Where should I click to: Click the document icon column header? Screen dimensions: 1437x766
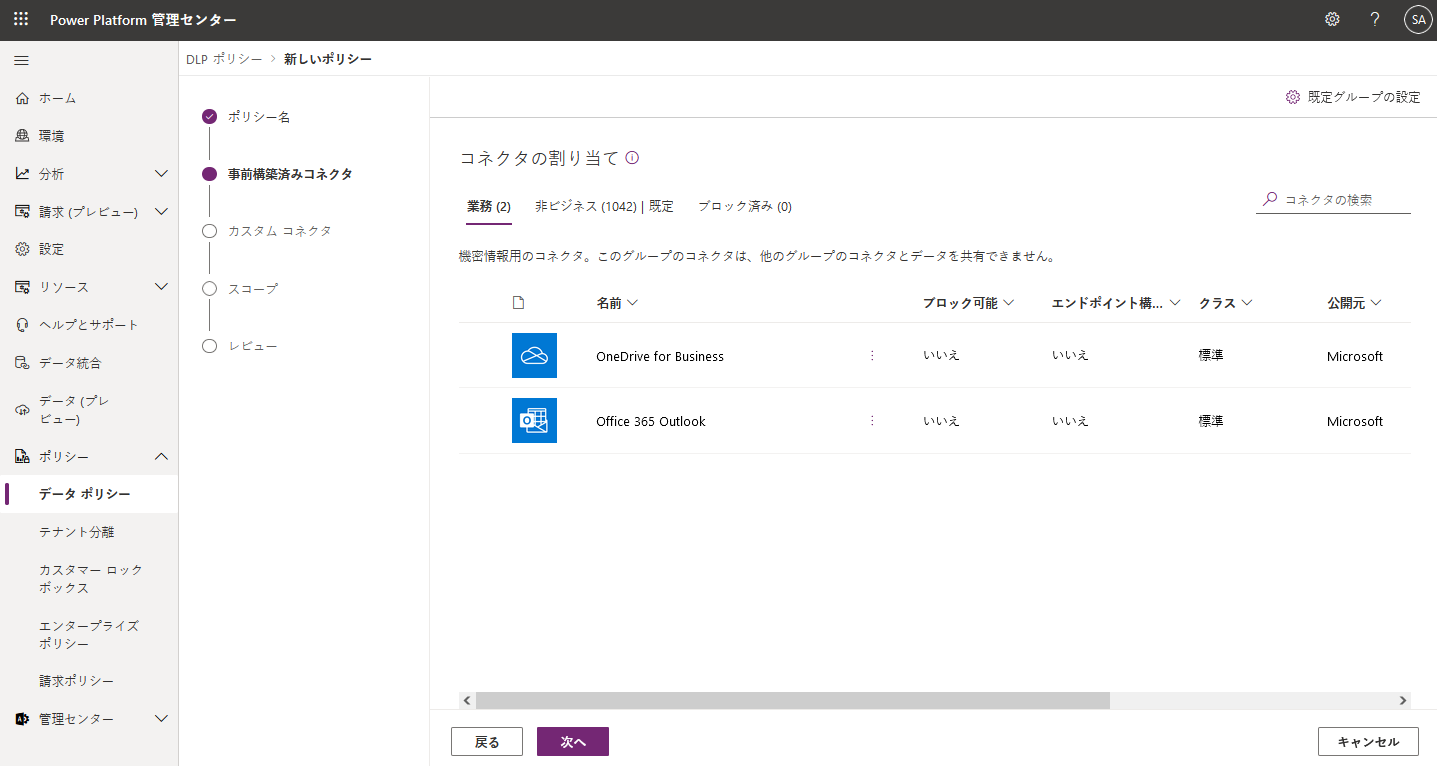pos(518,303)
